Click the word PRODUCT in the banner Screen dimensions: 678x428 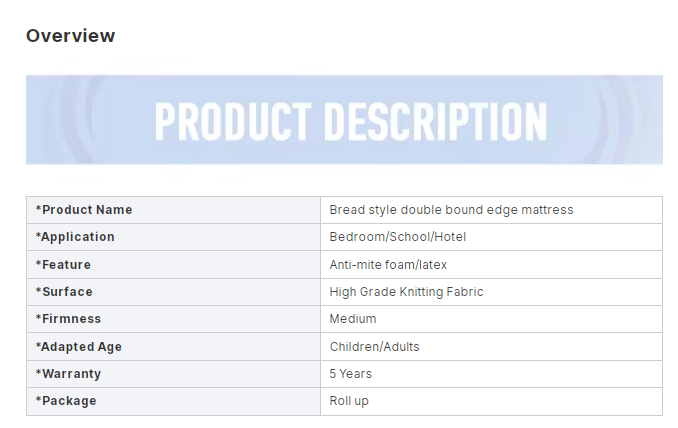[233, 121]
